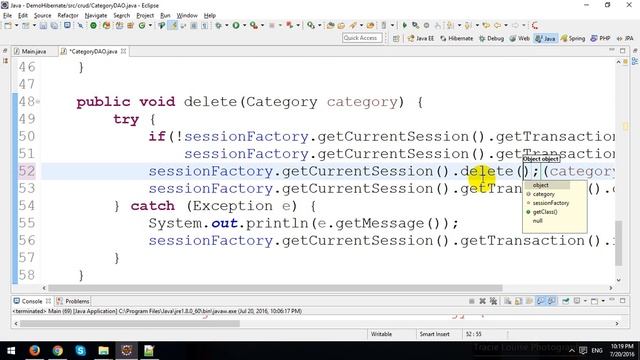
Task: Click the Terminate icon in Console toolbar
Action: (x=472, y=301)
